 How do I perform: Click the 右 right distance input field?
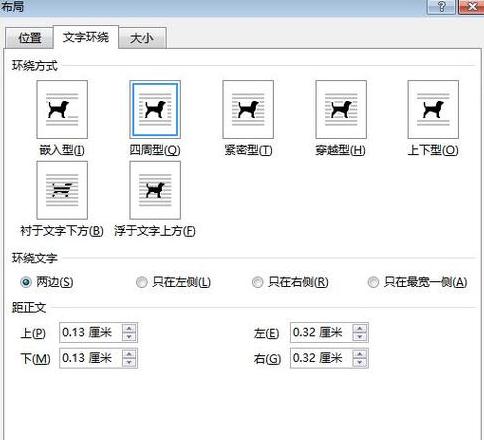click(x=321, y=358)
